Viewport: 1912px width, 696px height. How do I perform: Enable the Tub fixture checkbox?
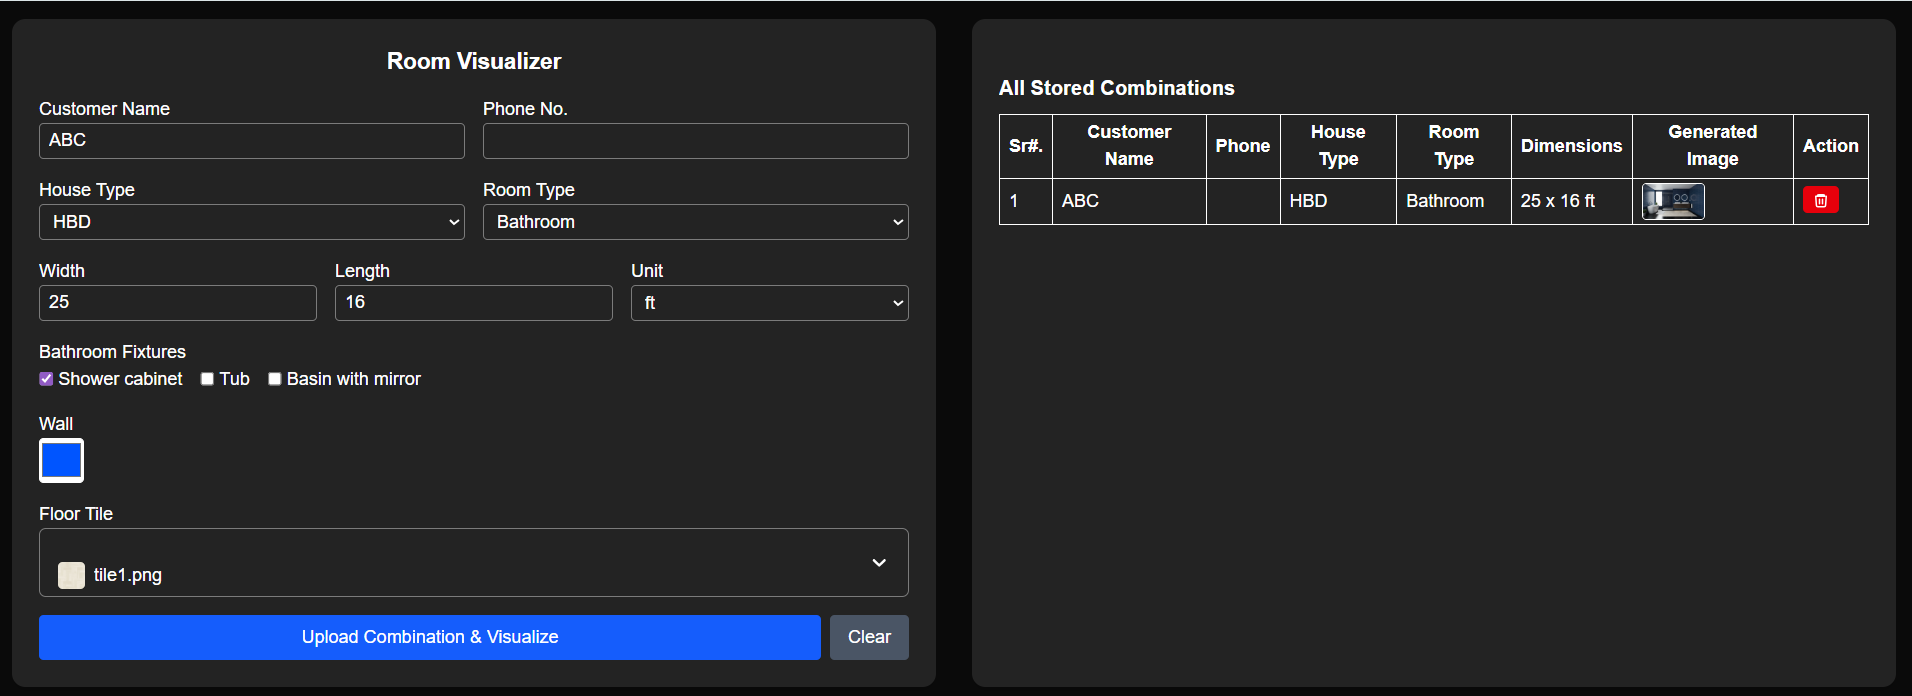[207, 379]
